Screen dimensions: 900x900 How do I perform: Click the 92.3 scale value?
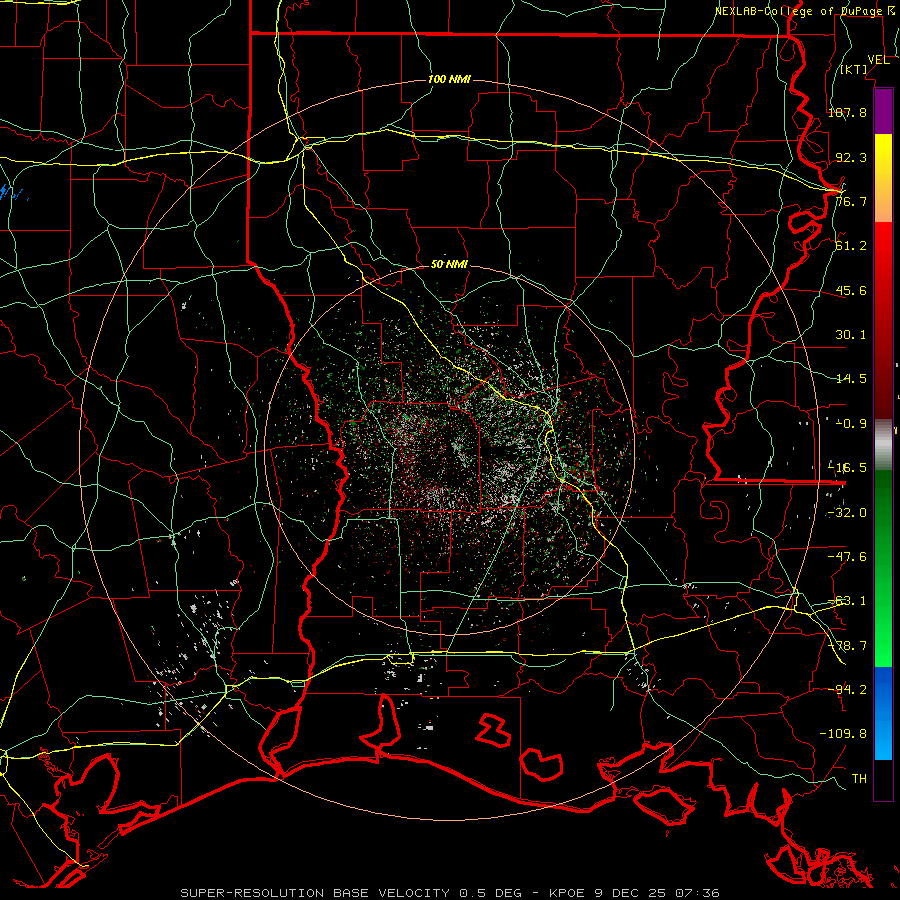[851, 157]
